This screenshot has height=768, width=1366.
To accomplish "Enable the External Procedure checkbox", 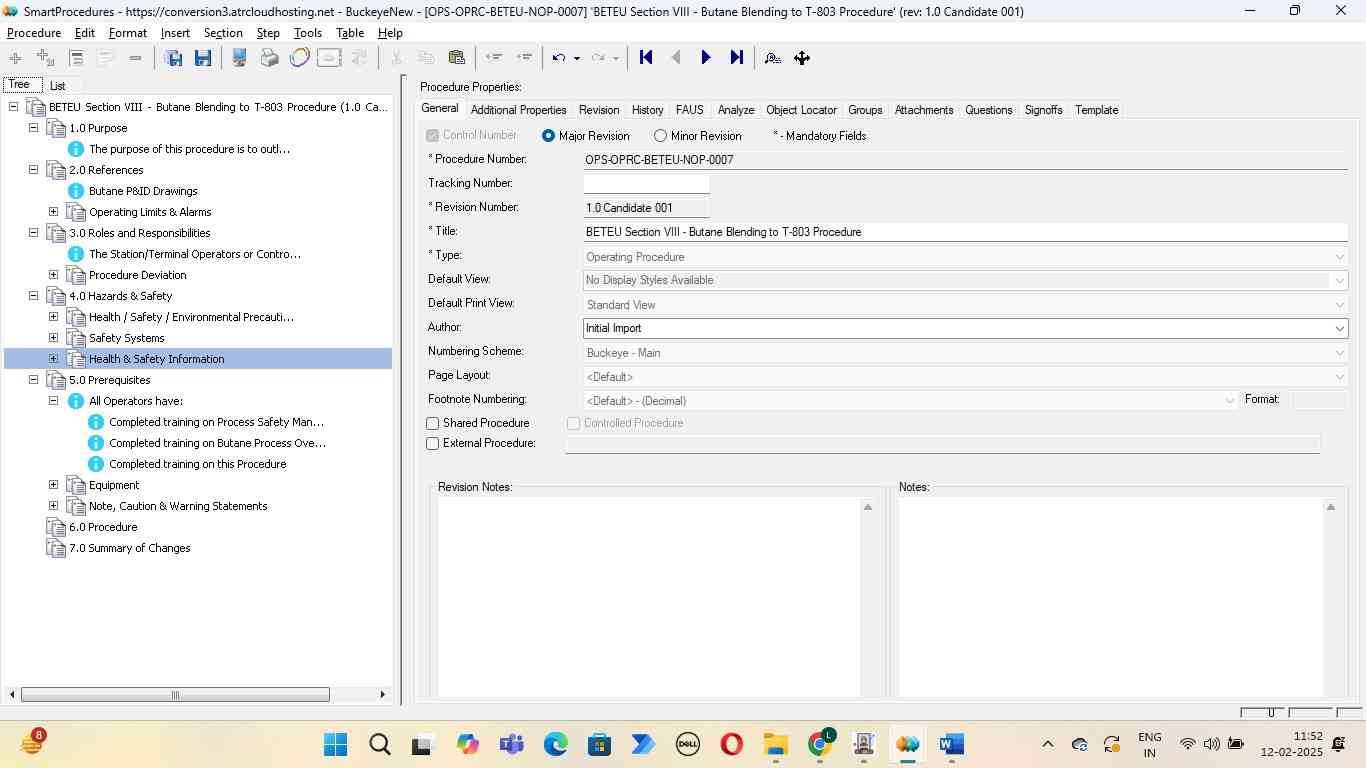I will [433, 444].
